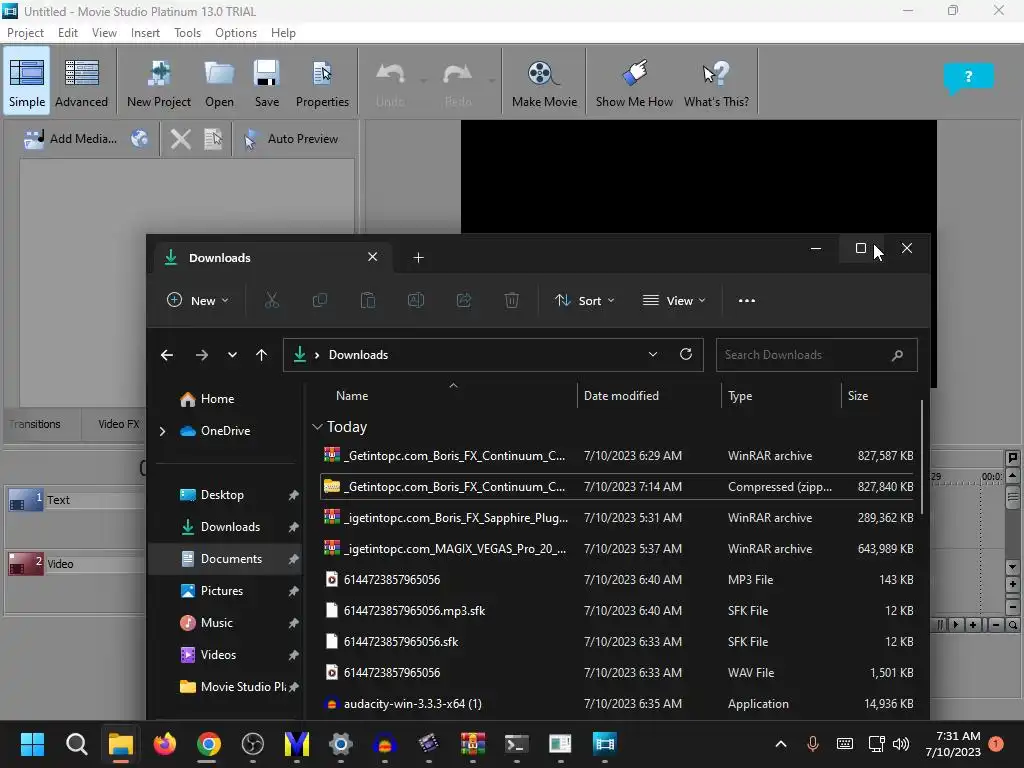
Task: Open Windows Start menu
Action: (x=32, y=744)
